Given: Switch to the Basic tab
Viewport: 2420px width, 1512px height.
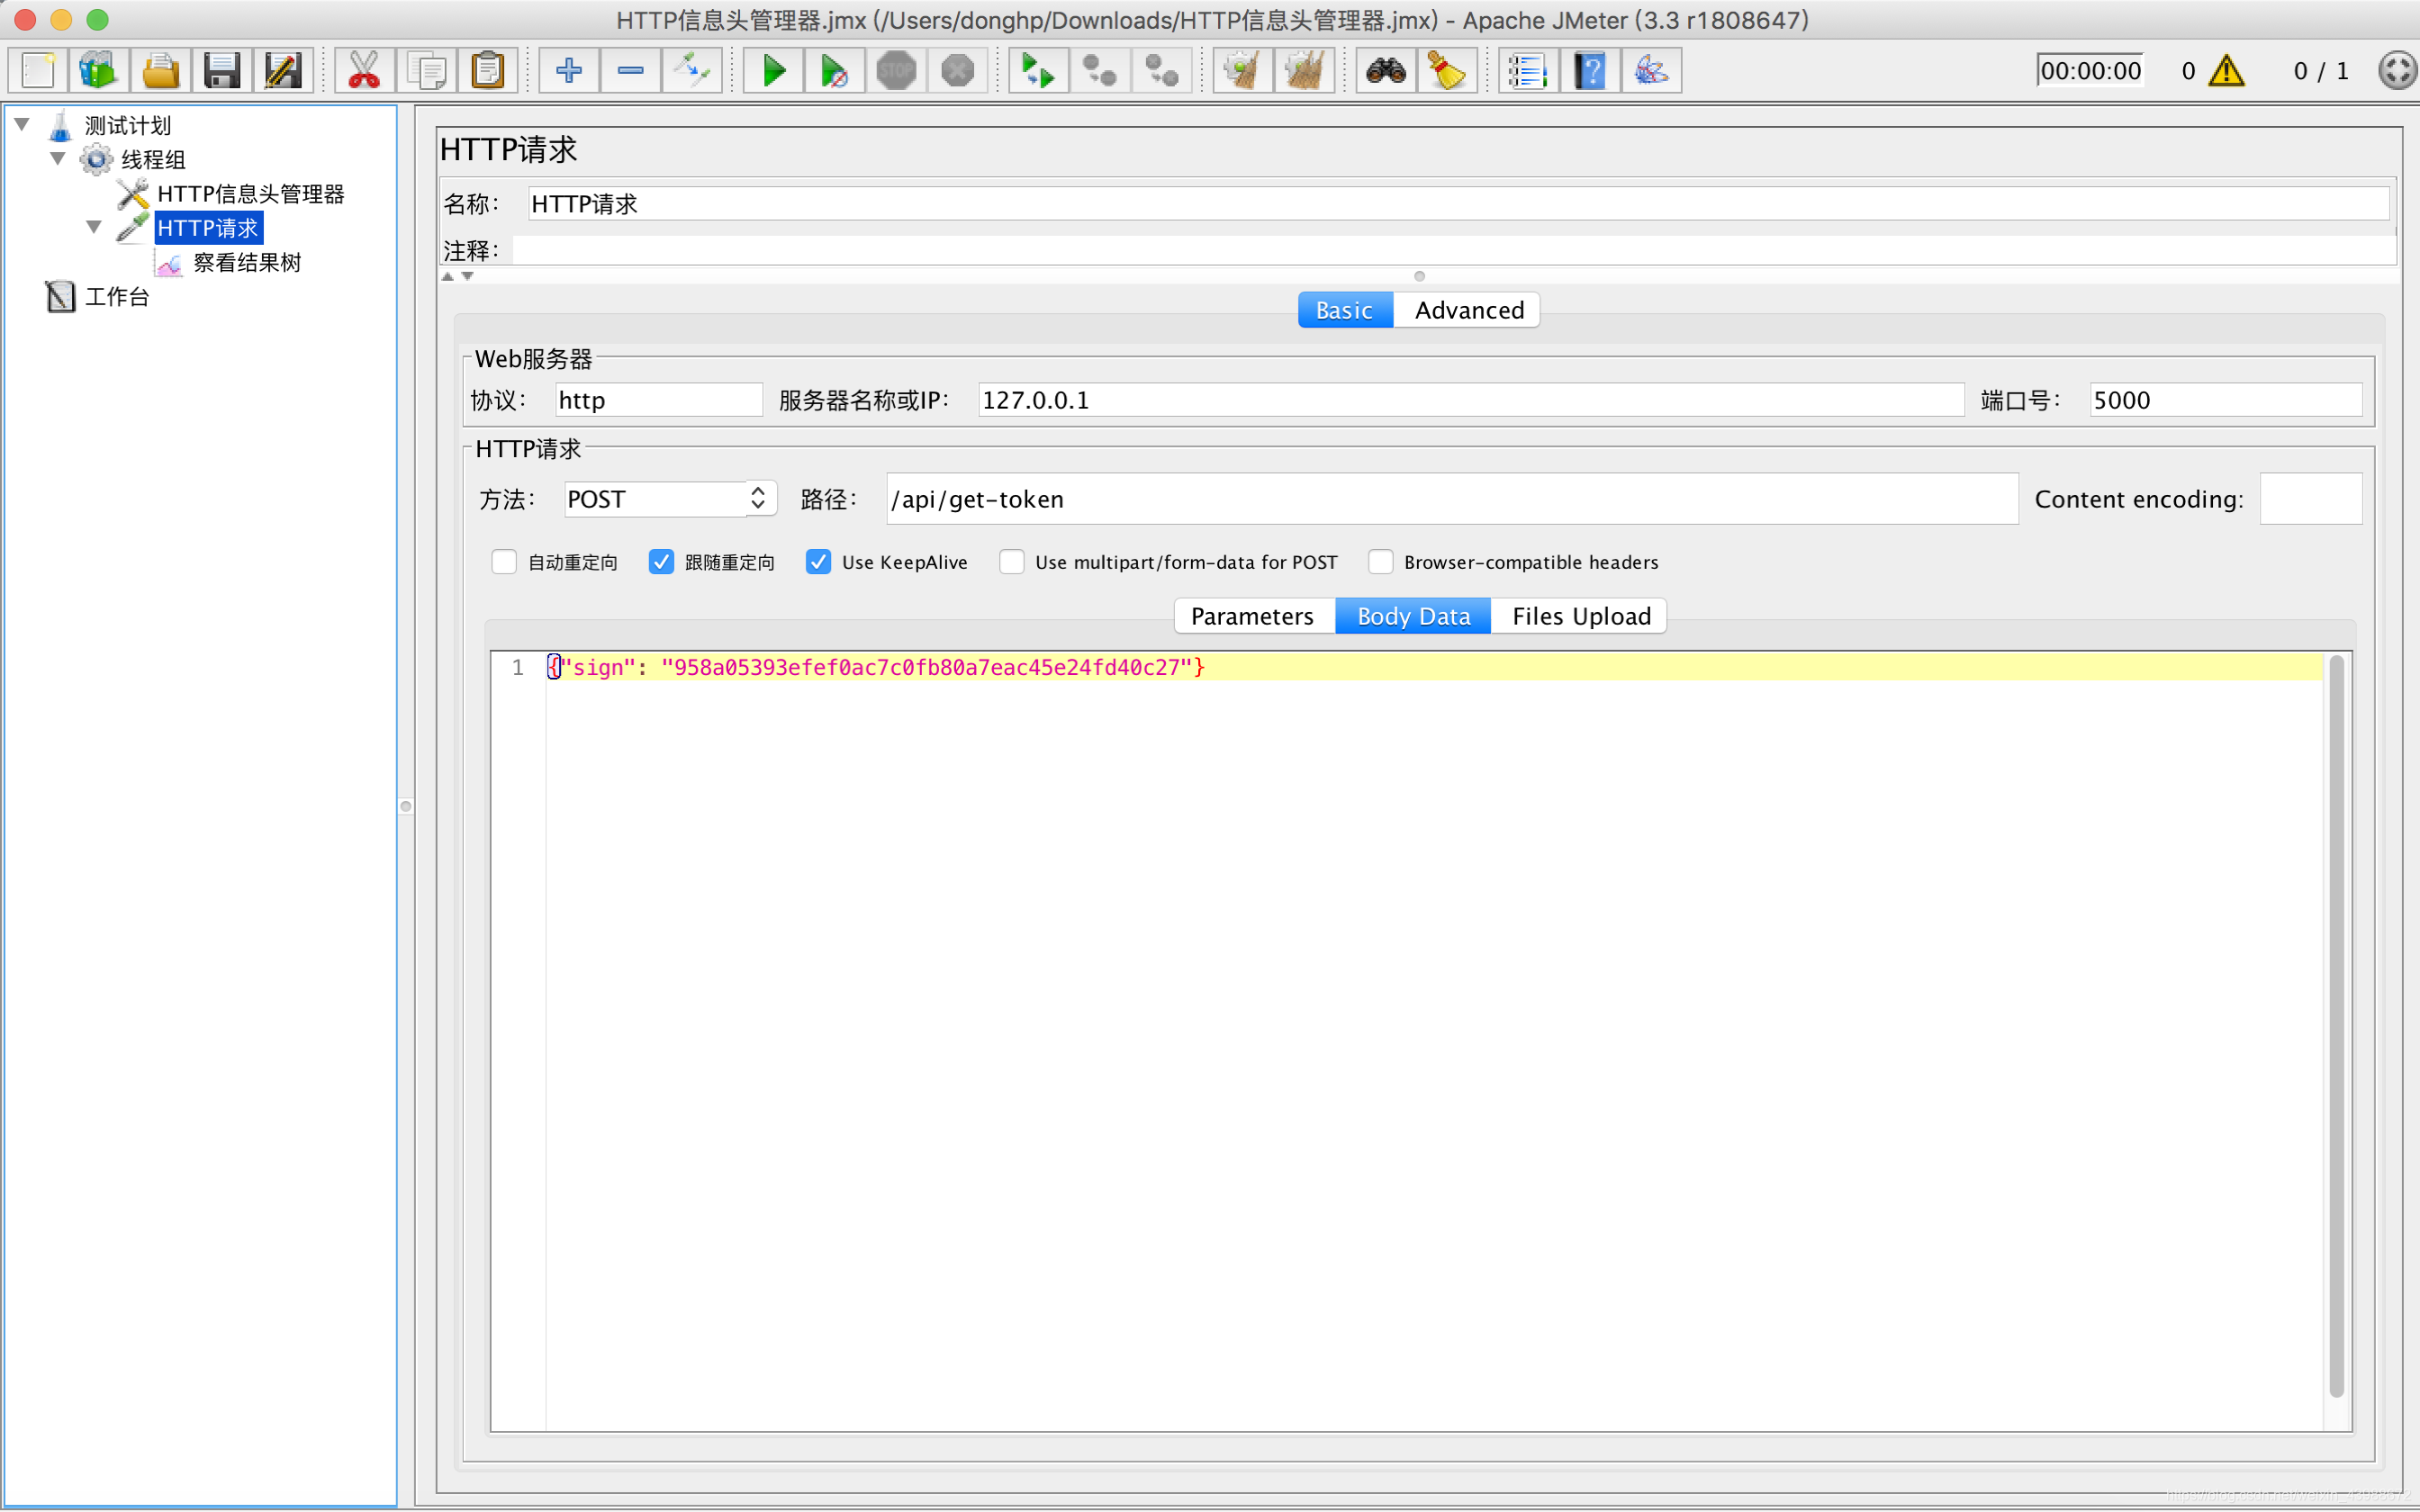Looking at the screenshot, I should tap(1344, 310).
